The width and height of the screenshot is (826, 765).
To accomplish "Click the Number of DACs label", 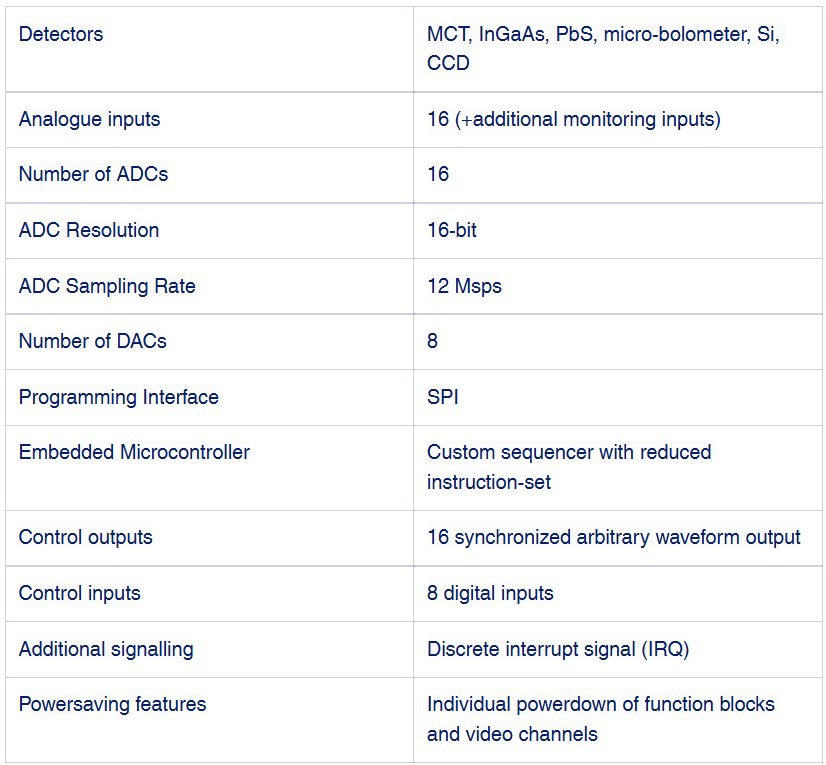I will pos(93,341).
